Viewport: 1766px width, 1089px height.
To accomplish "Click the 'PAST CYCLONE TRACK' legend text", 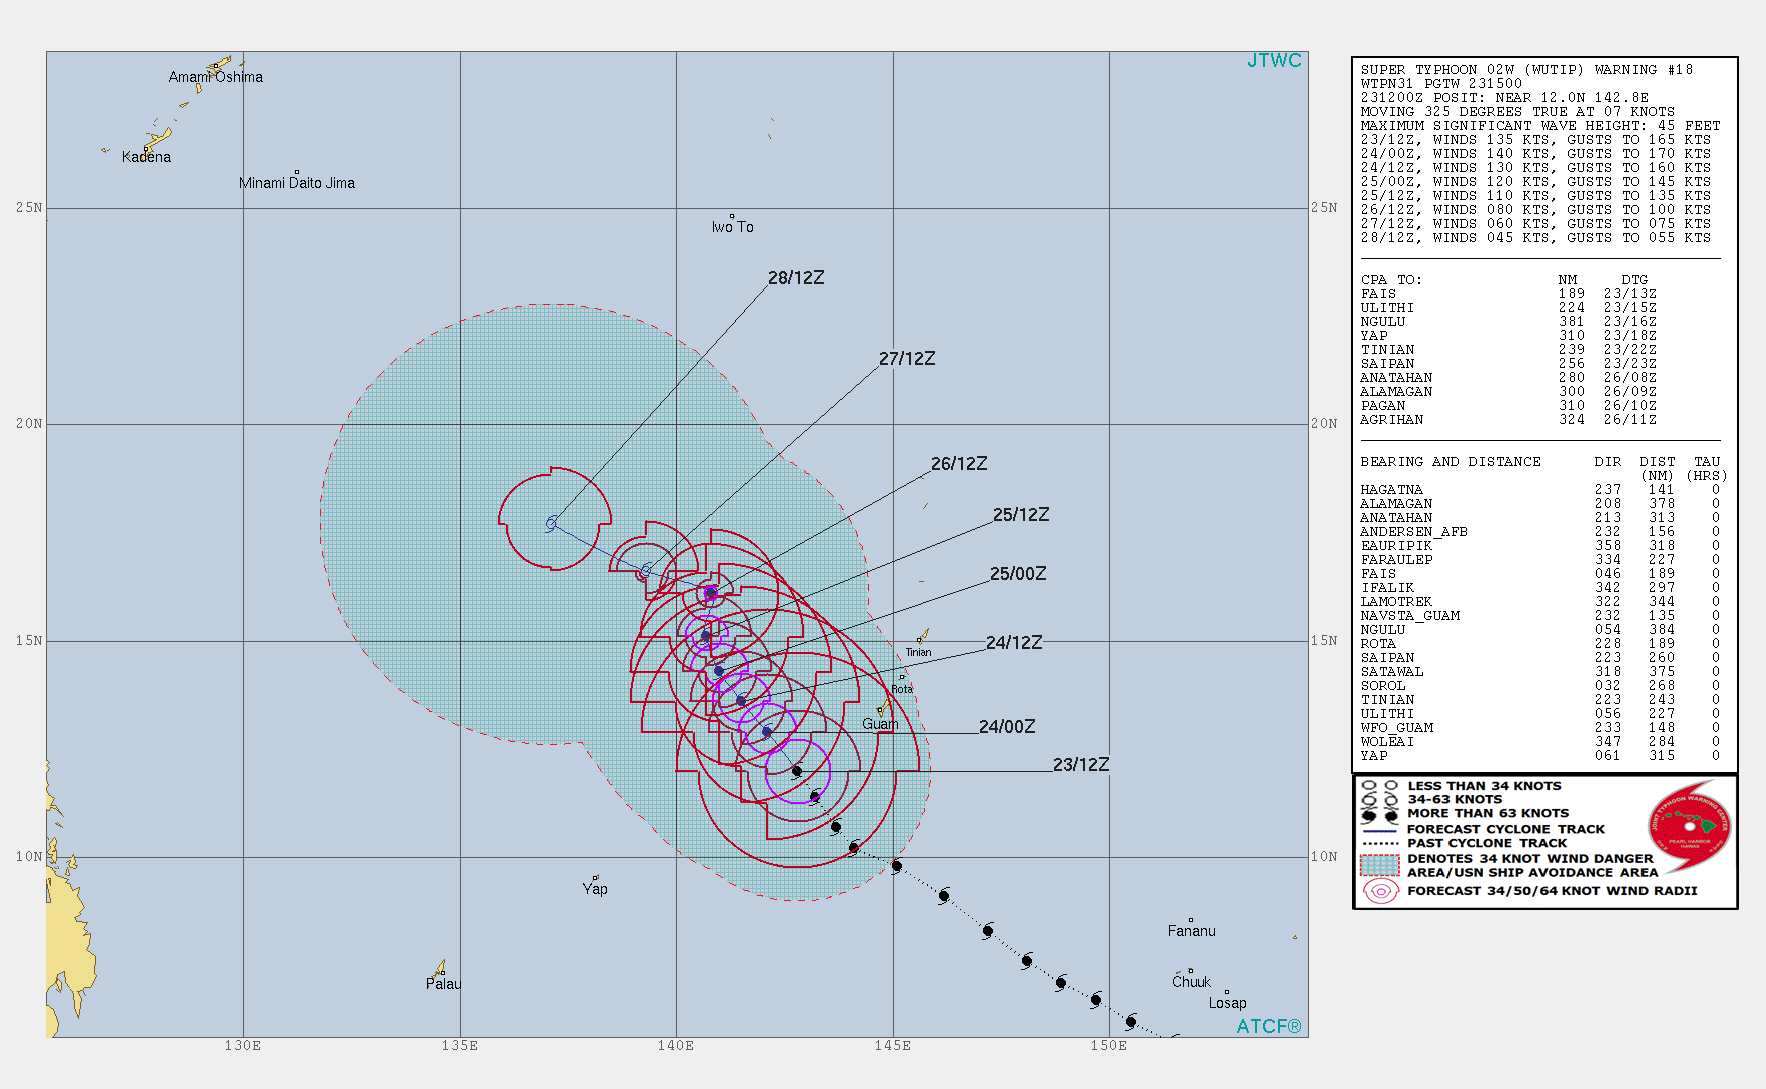I will [x=1487, y=844].
